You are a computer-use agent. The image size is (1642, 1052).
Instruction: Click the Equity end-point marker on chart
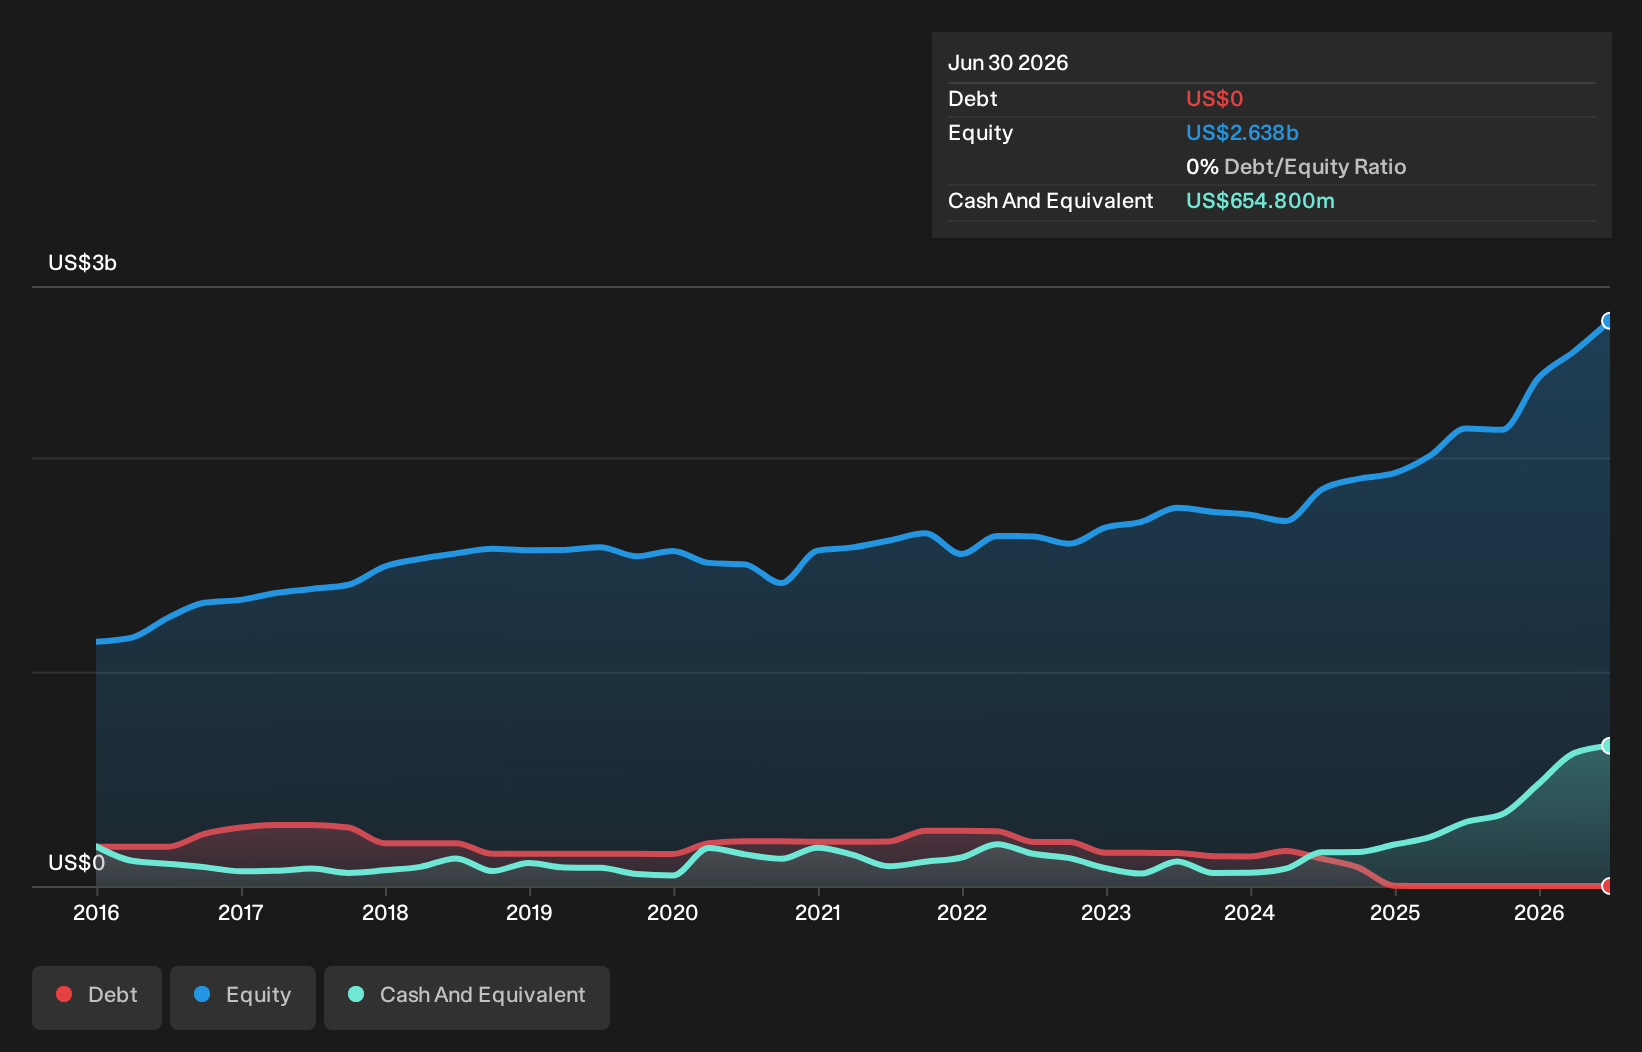1608,321
